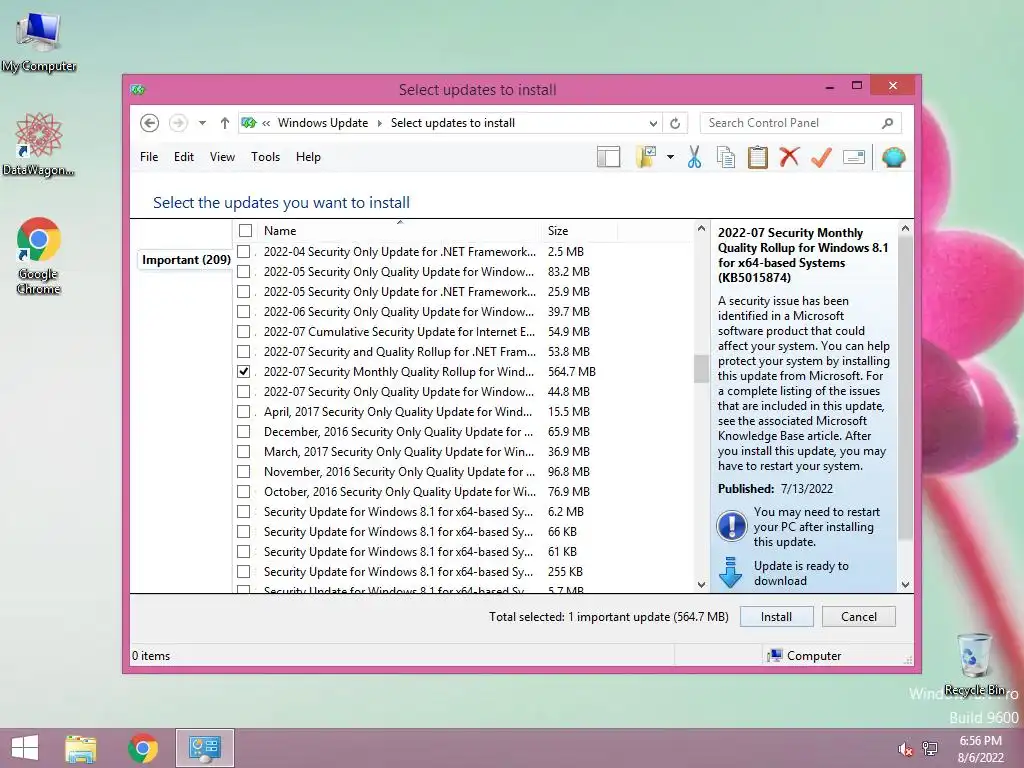Check 2022-04 Security Only Update for .NET Framework
Viewport: 1024px width, 768px height.
coord(244,251)
